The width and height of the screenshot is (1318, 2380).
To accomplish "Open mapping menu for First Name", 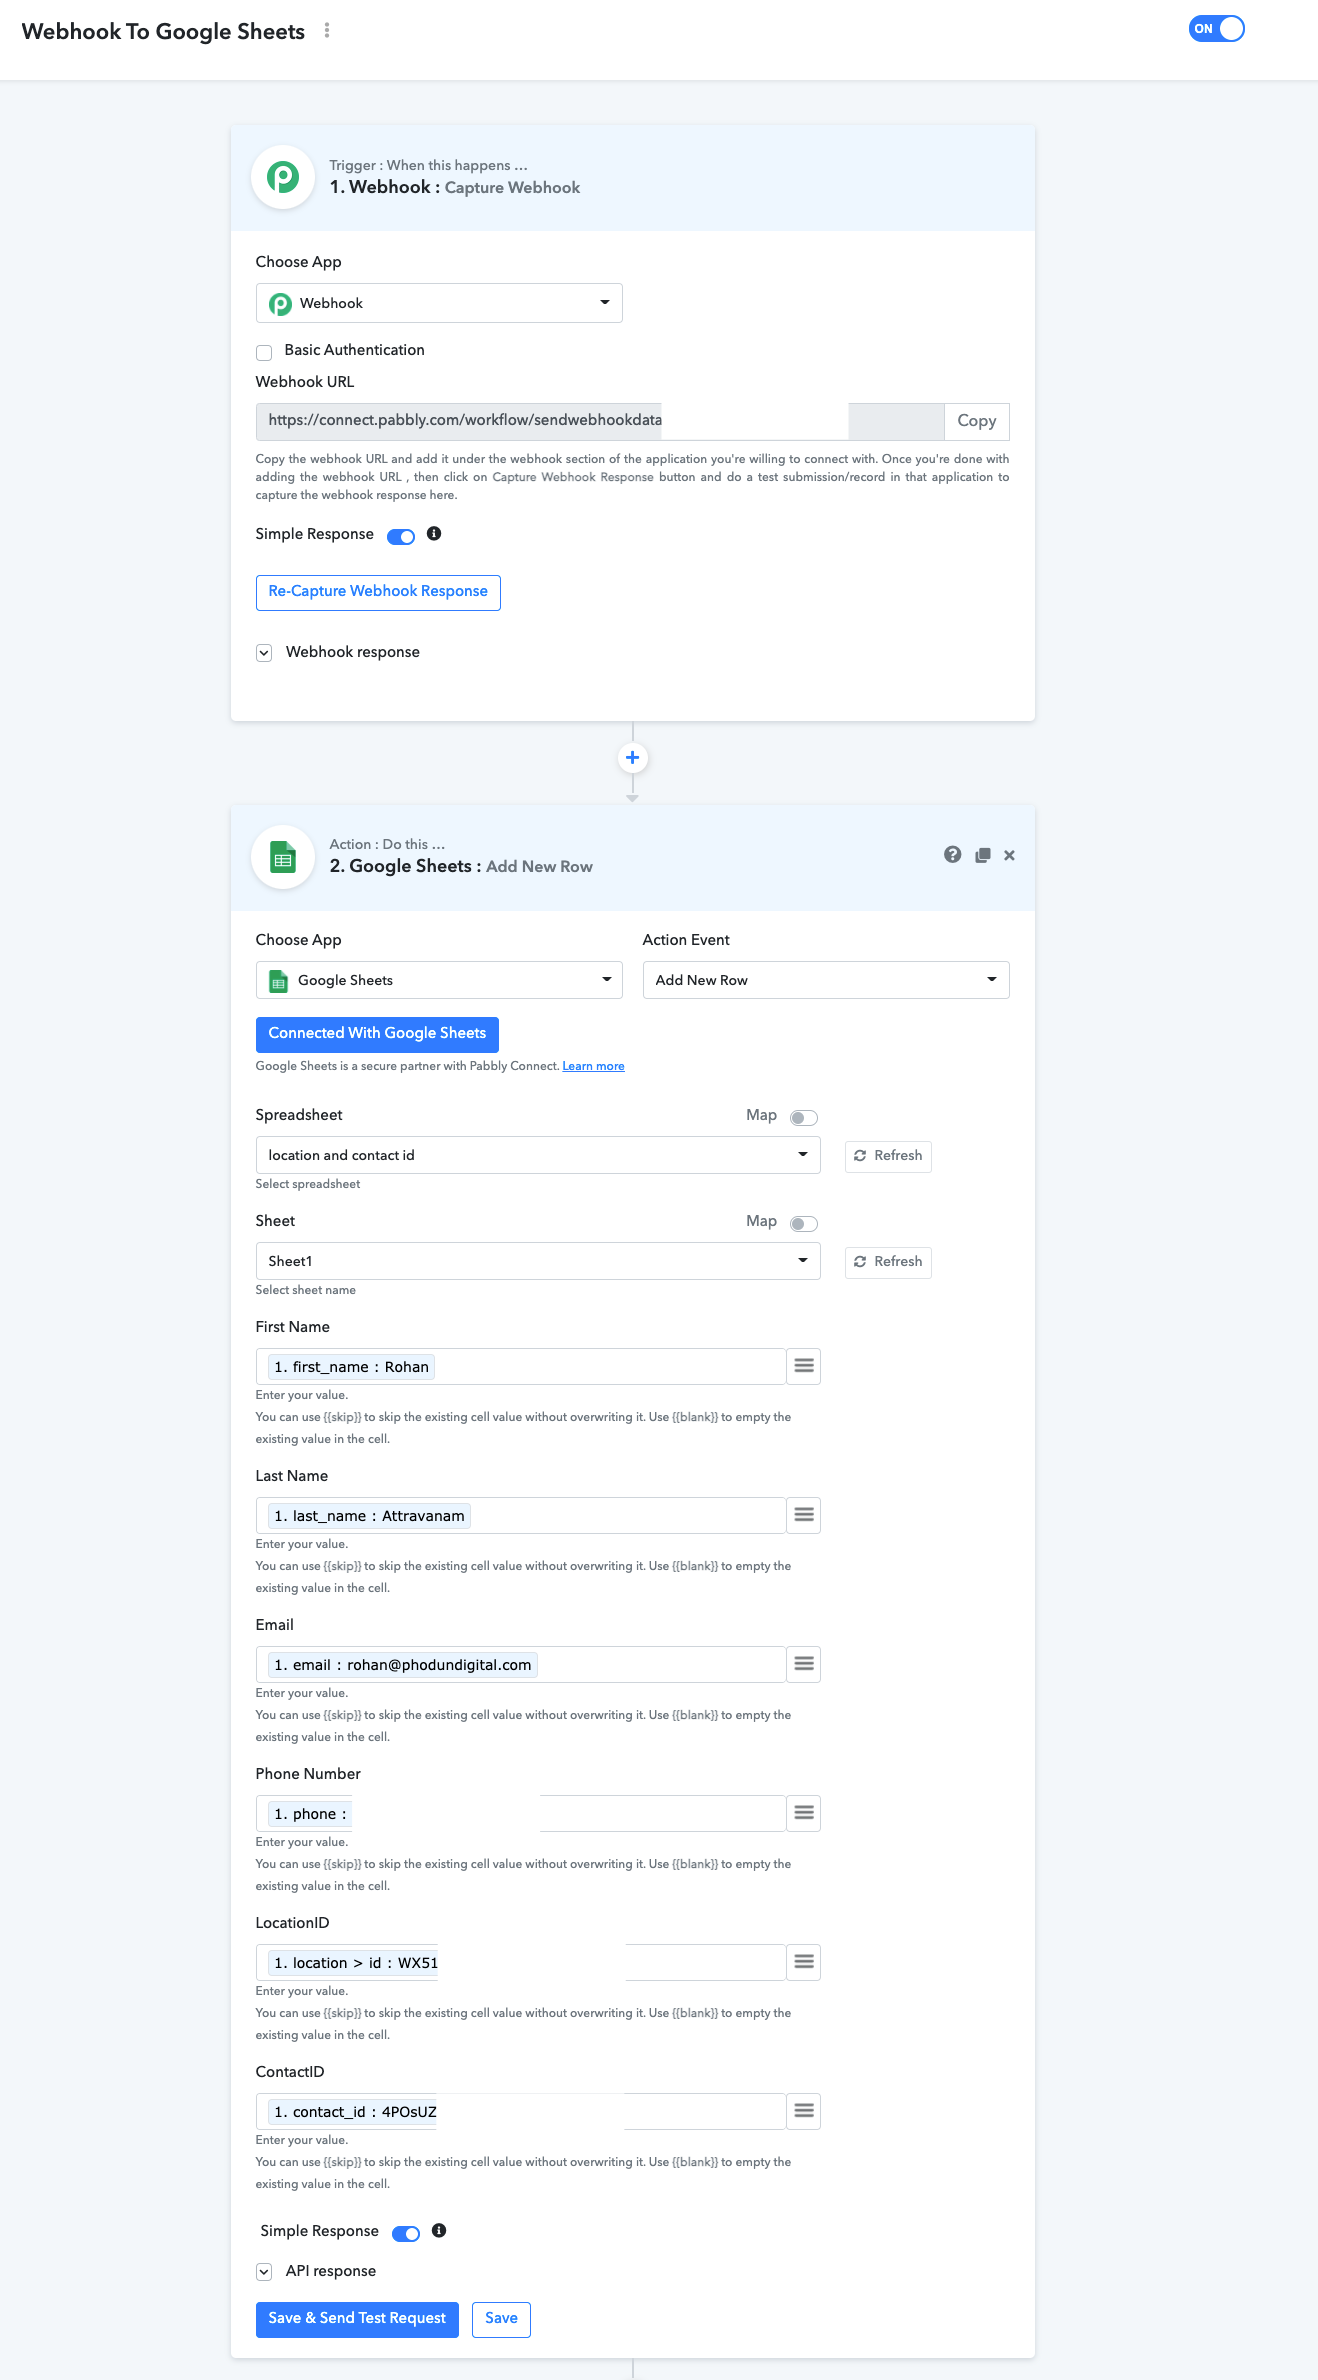I will (804, 1366).
